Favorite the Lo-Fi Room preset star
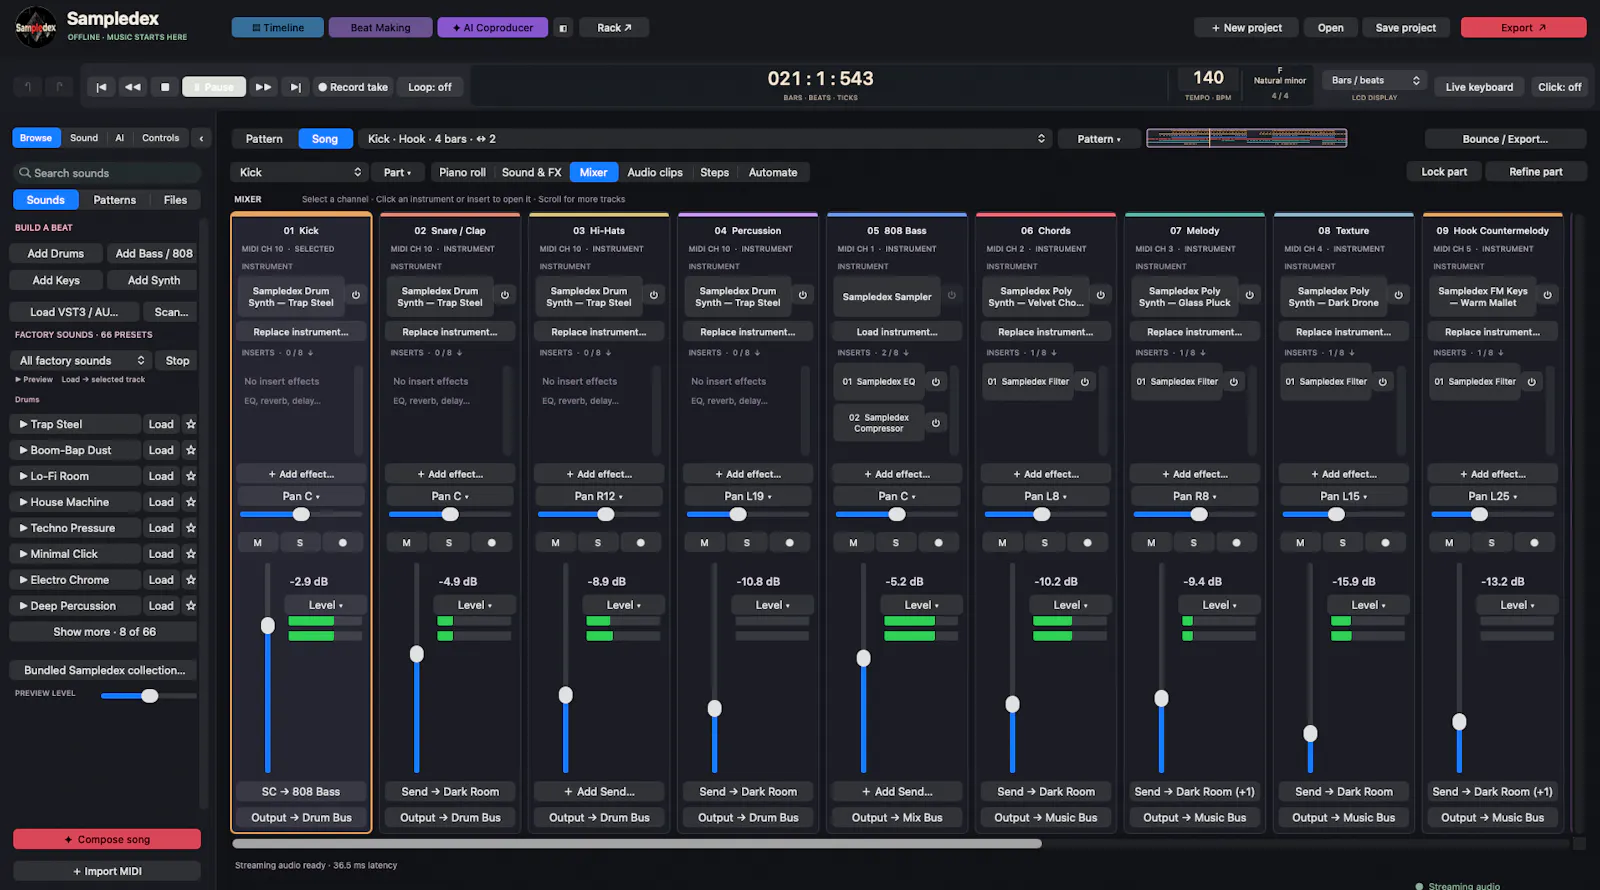The height and width of the screenshot is (890, 1600). 191,476
